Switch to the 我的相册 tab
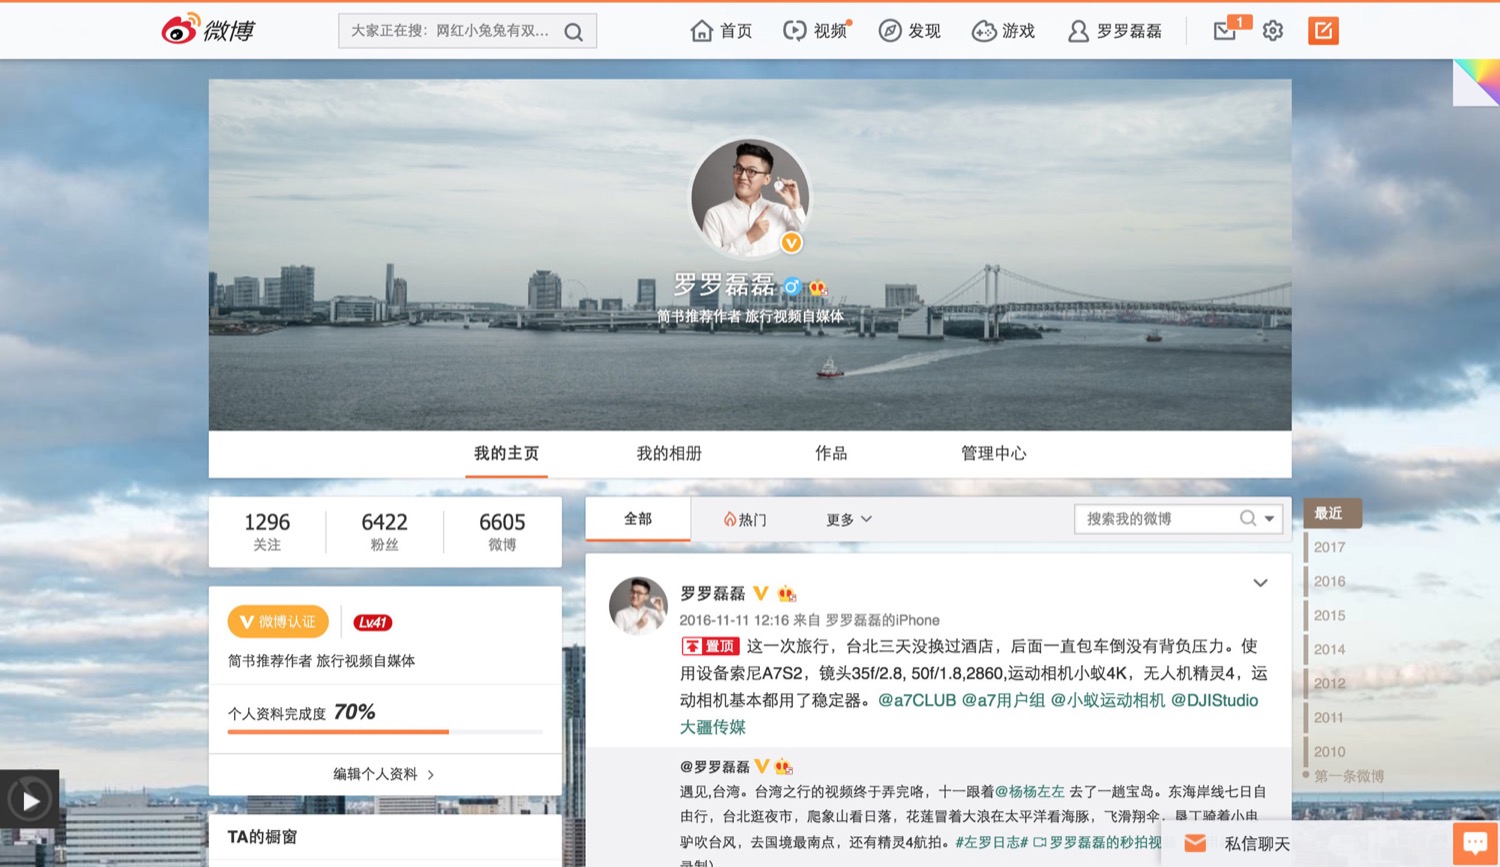 click(x=668, y=453)
